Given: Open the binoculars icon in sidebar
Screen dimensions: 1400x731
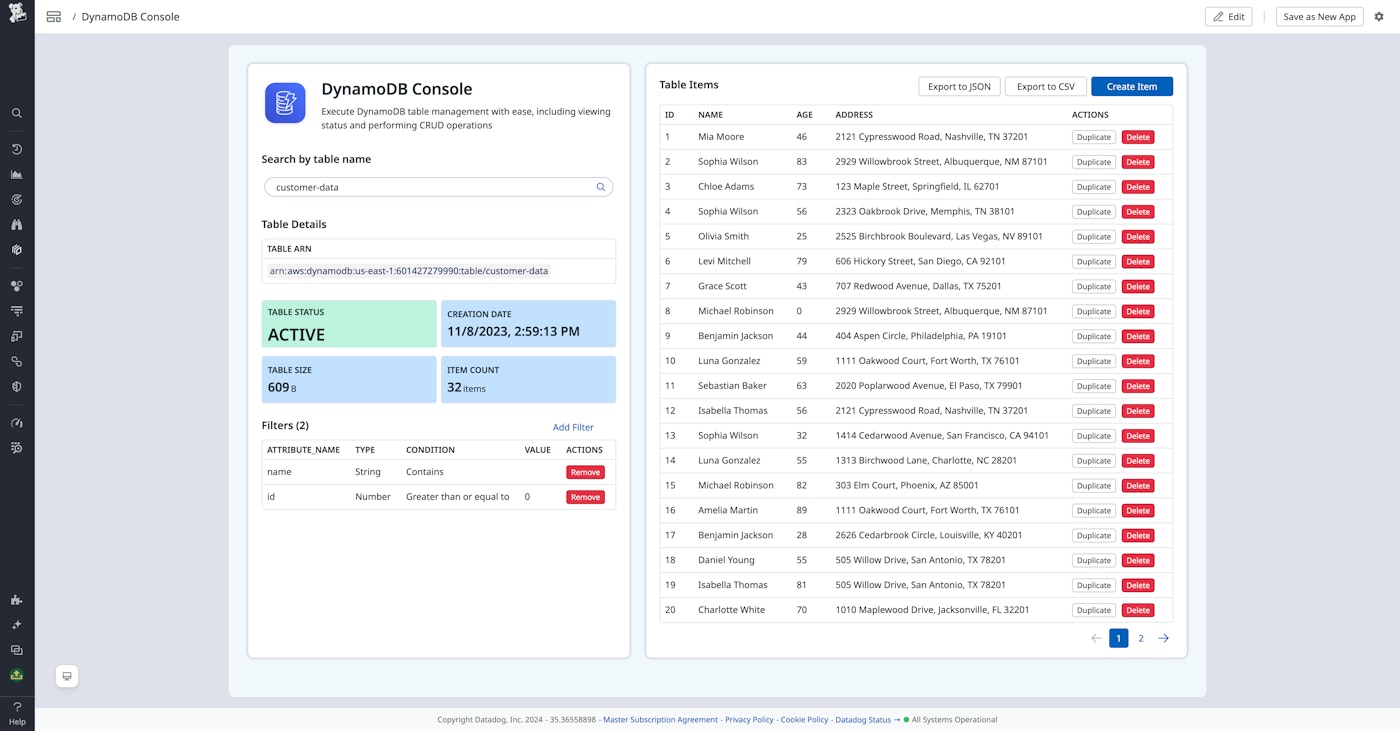Looking at the screenshot, I should pyautogui.click(x=17, y=224).
